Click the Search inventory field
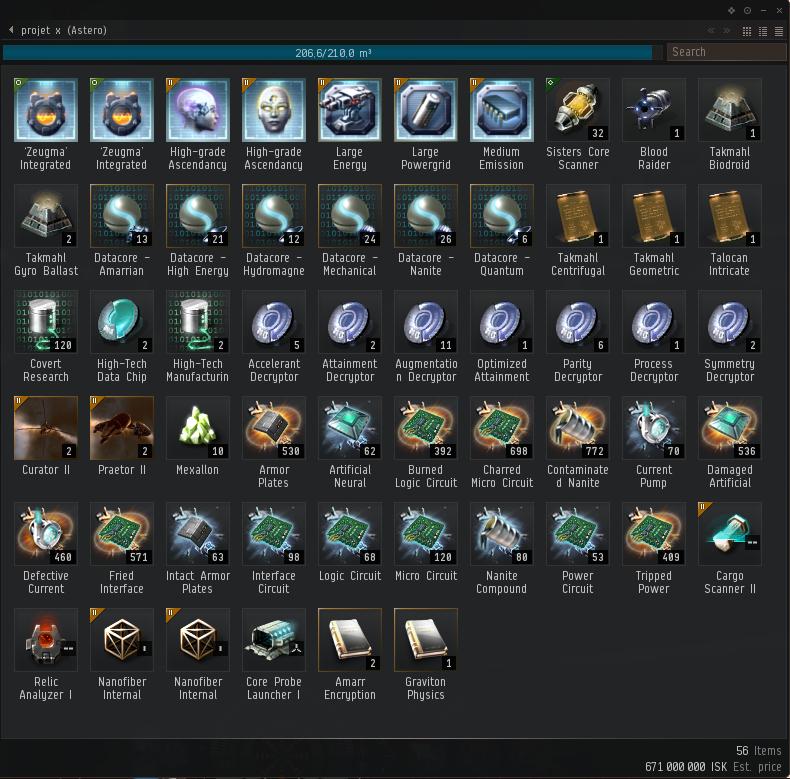Image resolution: width=790 pixels, height=779 pixels. [728, 52]
